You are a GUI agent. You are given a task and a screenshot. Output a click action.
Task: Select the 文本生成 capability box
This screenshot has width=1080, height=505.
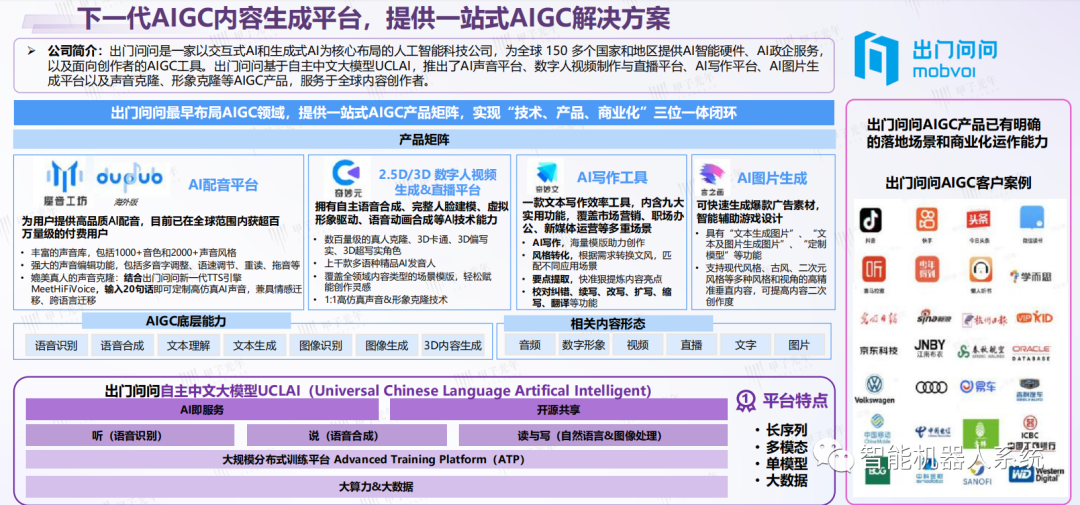pyautogui.click(x=254, y=345)
